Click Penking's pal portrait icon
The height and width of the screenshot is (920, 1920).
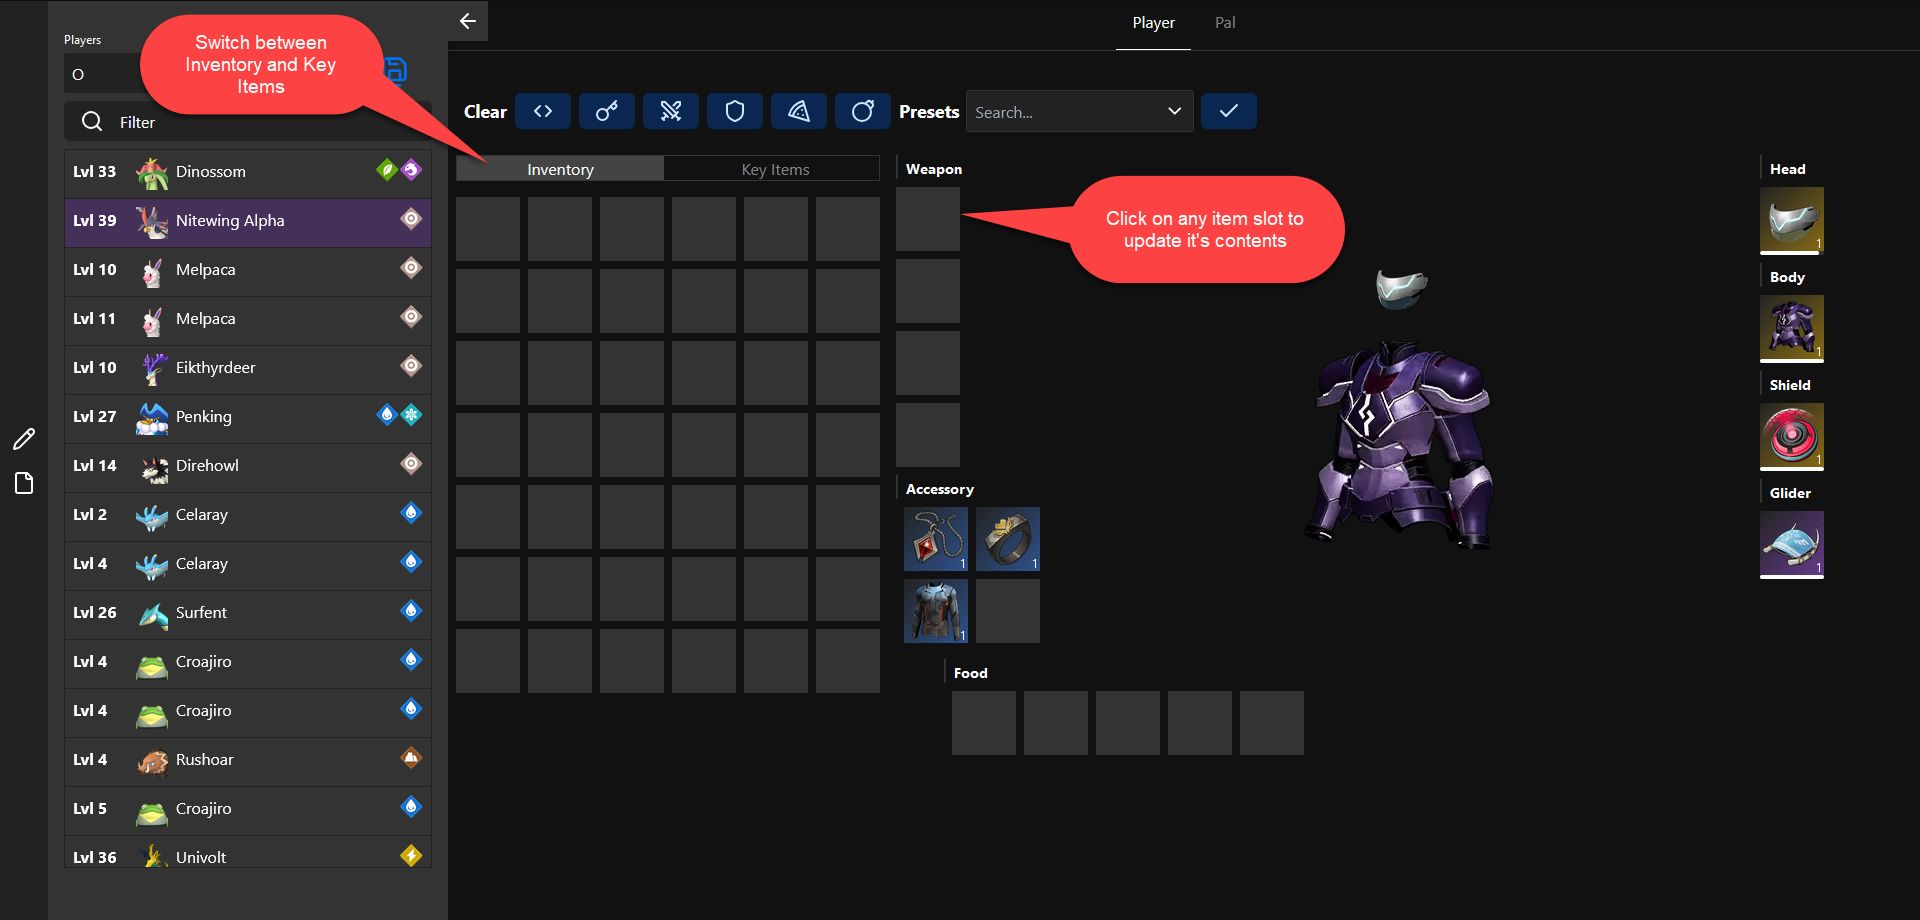[x=152, y=417]
